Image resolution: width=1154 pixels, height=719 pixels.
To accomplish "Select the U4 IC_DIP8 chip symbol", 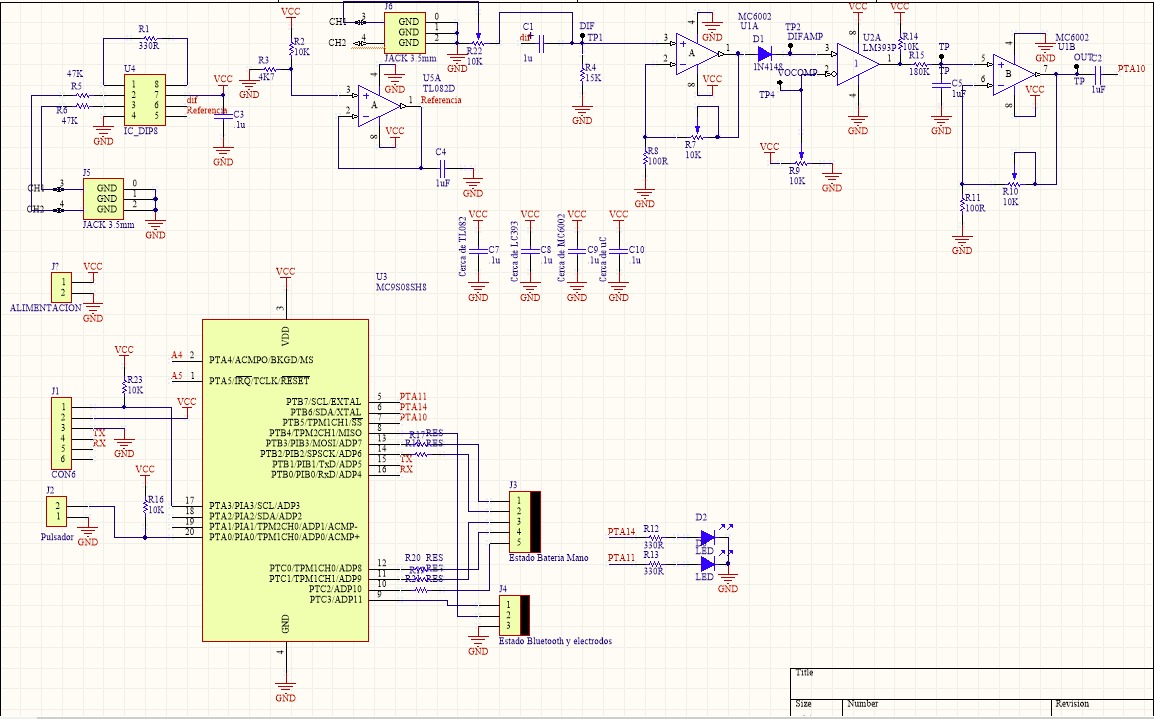I will pyautogui.click(x=144, y=99).
